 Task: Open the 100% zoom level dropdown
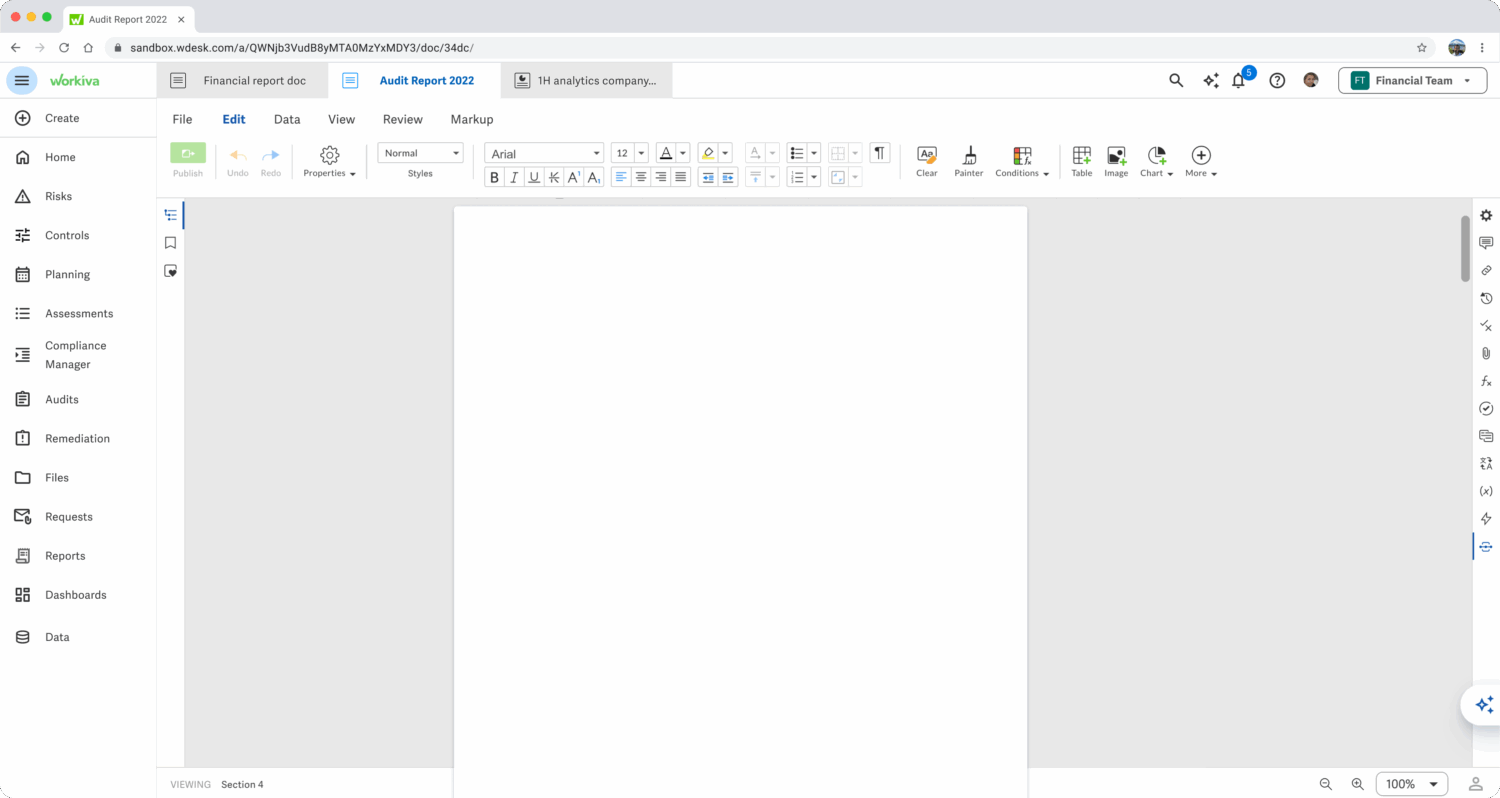click(x=1412, y=784)
